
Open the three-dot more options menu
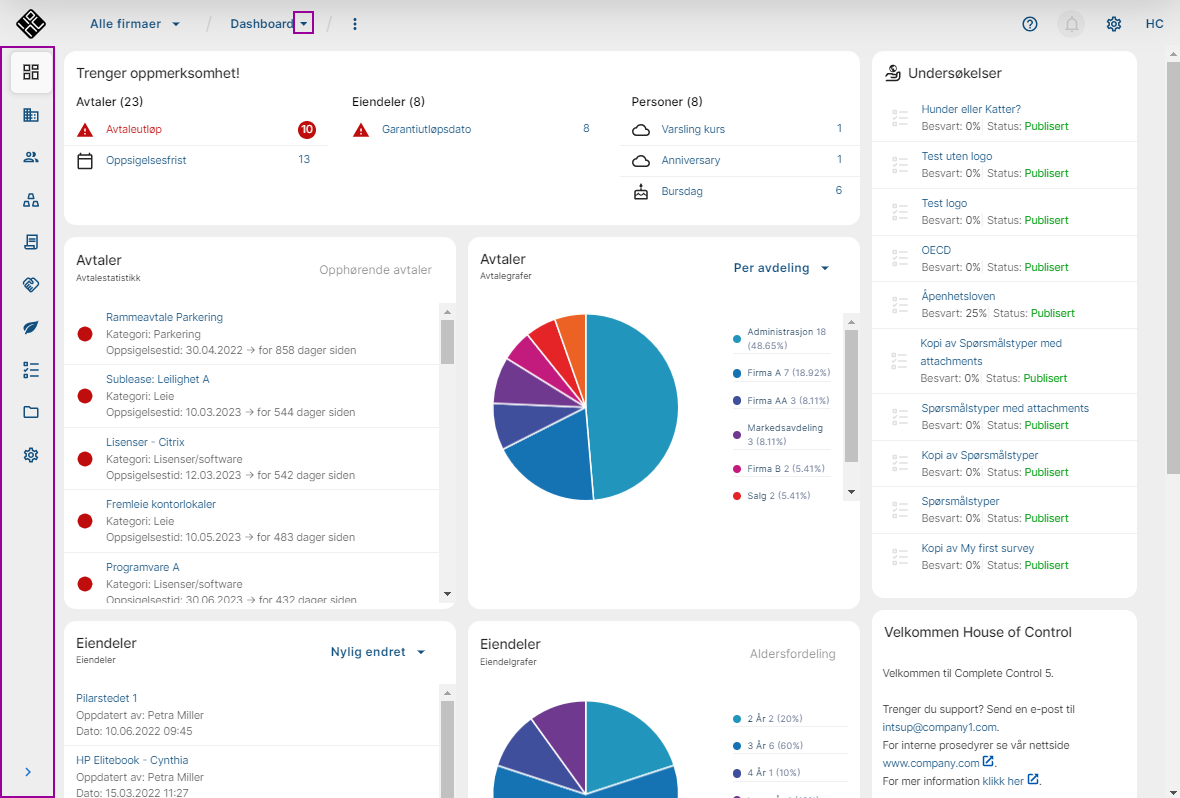coord(355,24)
